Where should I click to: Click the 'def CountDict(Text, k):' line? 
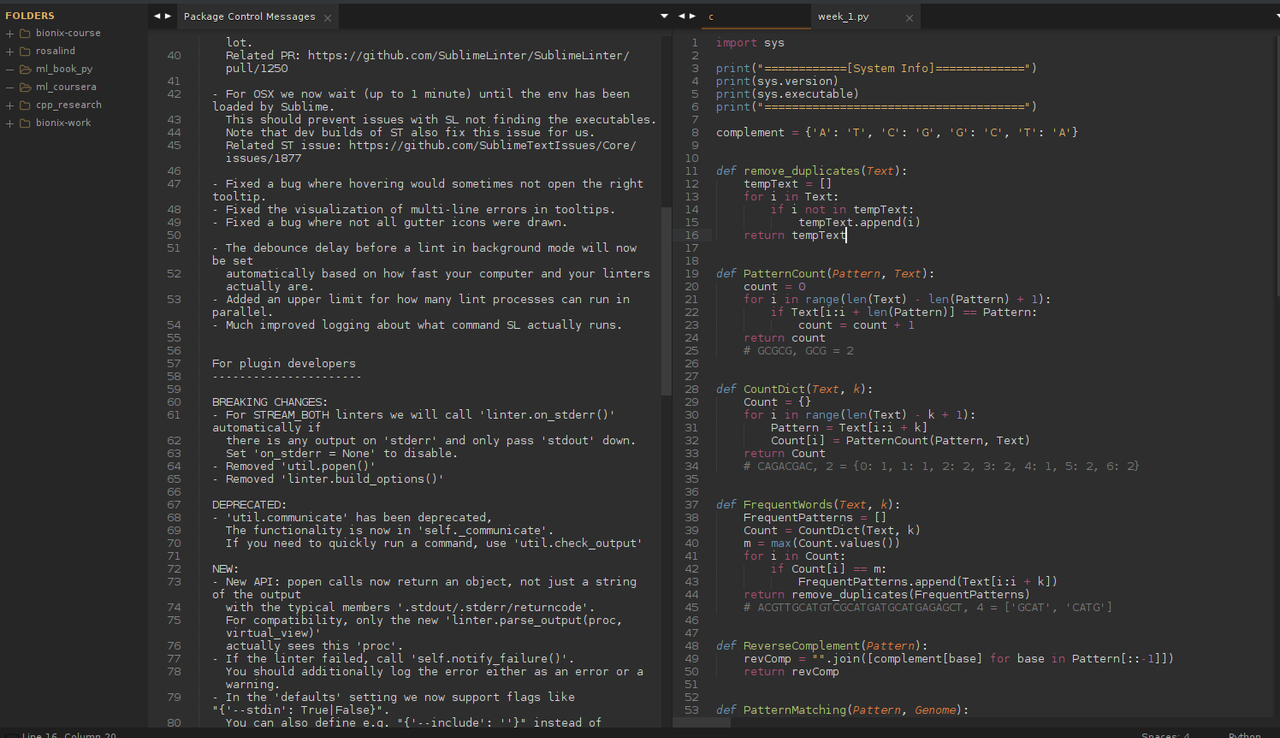pyautogui.click(x=794, y=389)
